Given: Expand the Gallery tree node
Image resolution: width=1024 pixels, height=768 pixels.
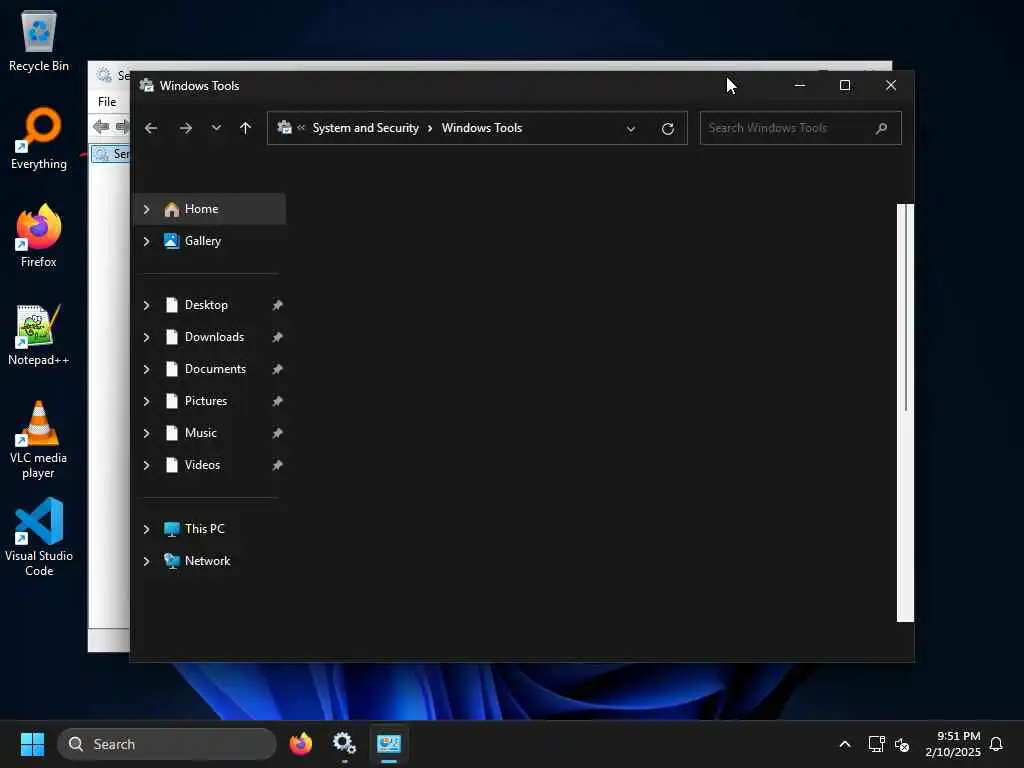Looking at the screenshot, I should [146, 241].
